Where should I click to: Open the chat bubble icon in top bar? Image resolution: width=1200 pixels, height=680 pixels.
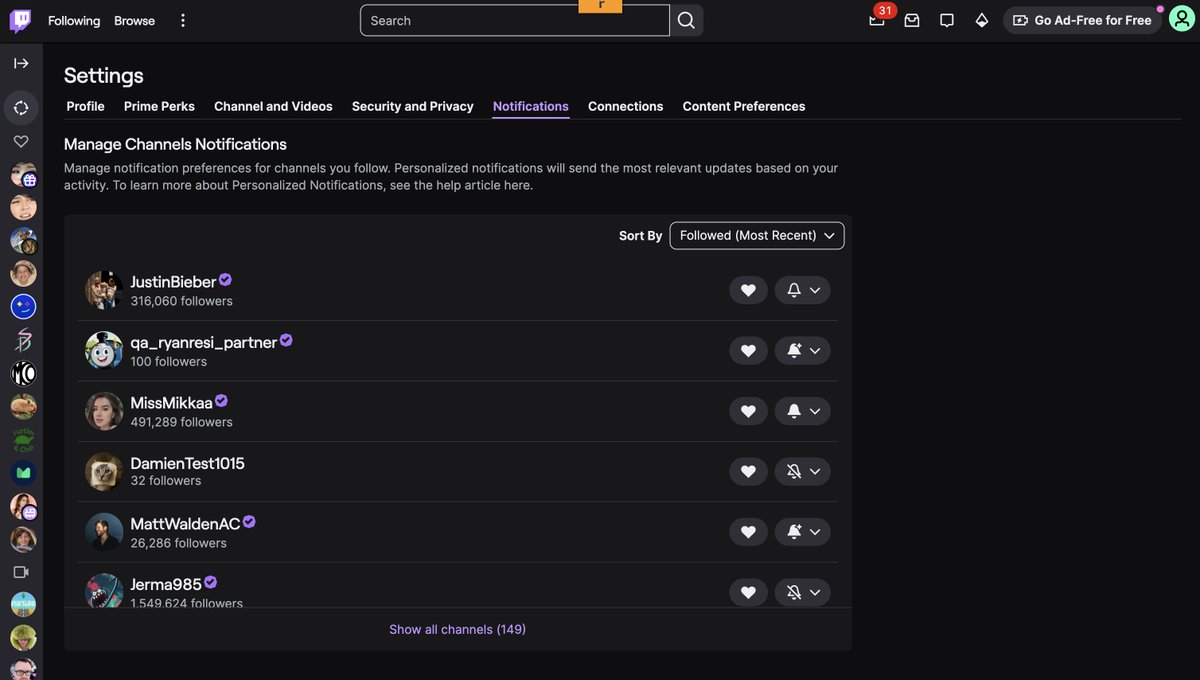tap(947, 20)
